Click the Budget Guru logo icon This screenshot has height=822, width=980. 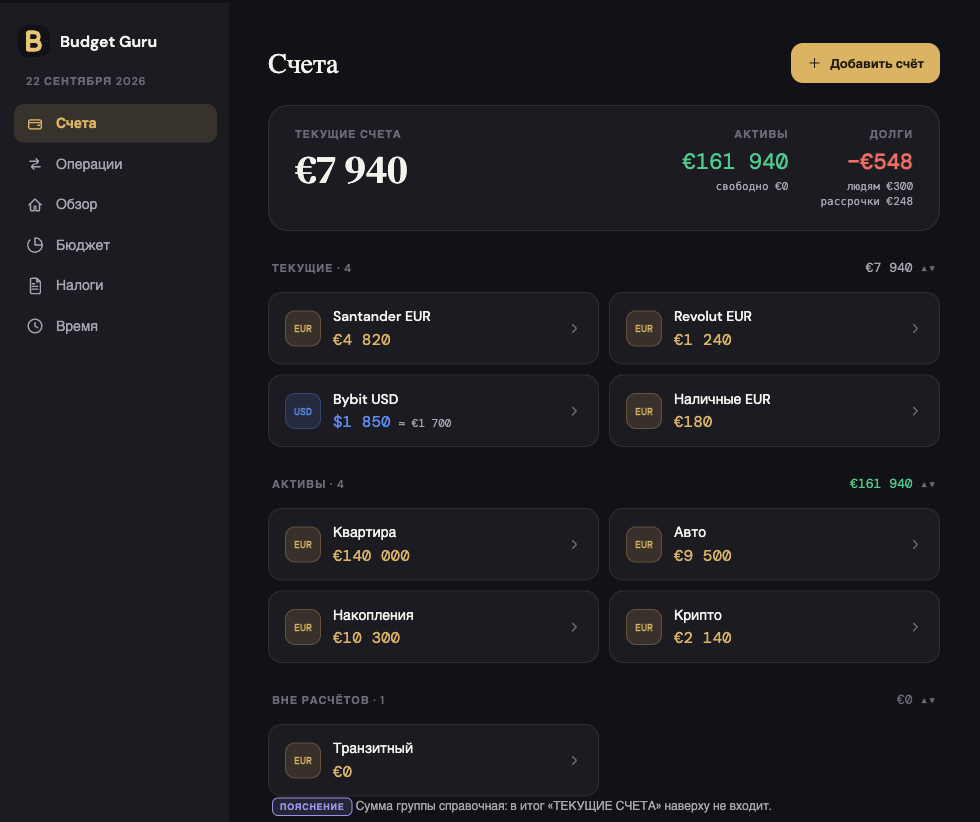[x=34, y=41]
